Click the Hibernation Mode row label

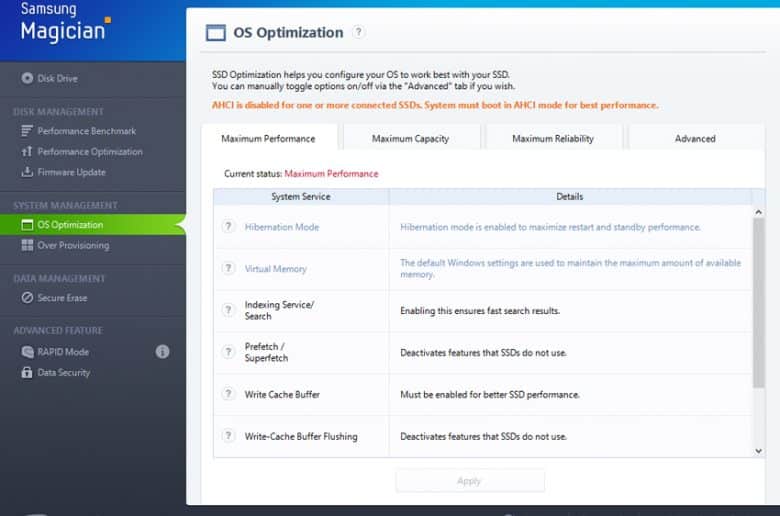[x=282, y=227]
